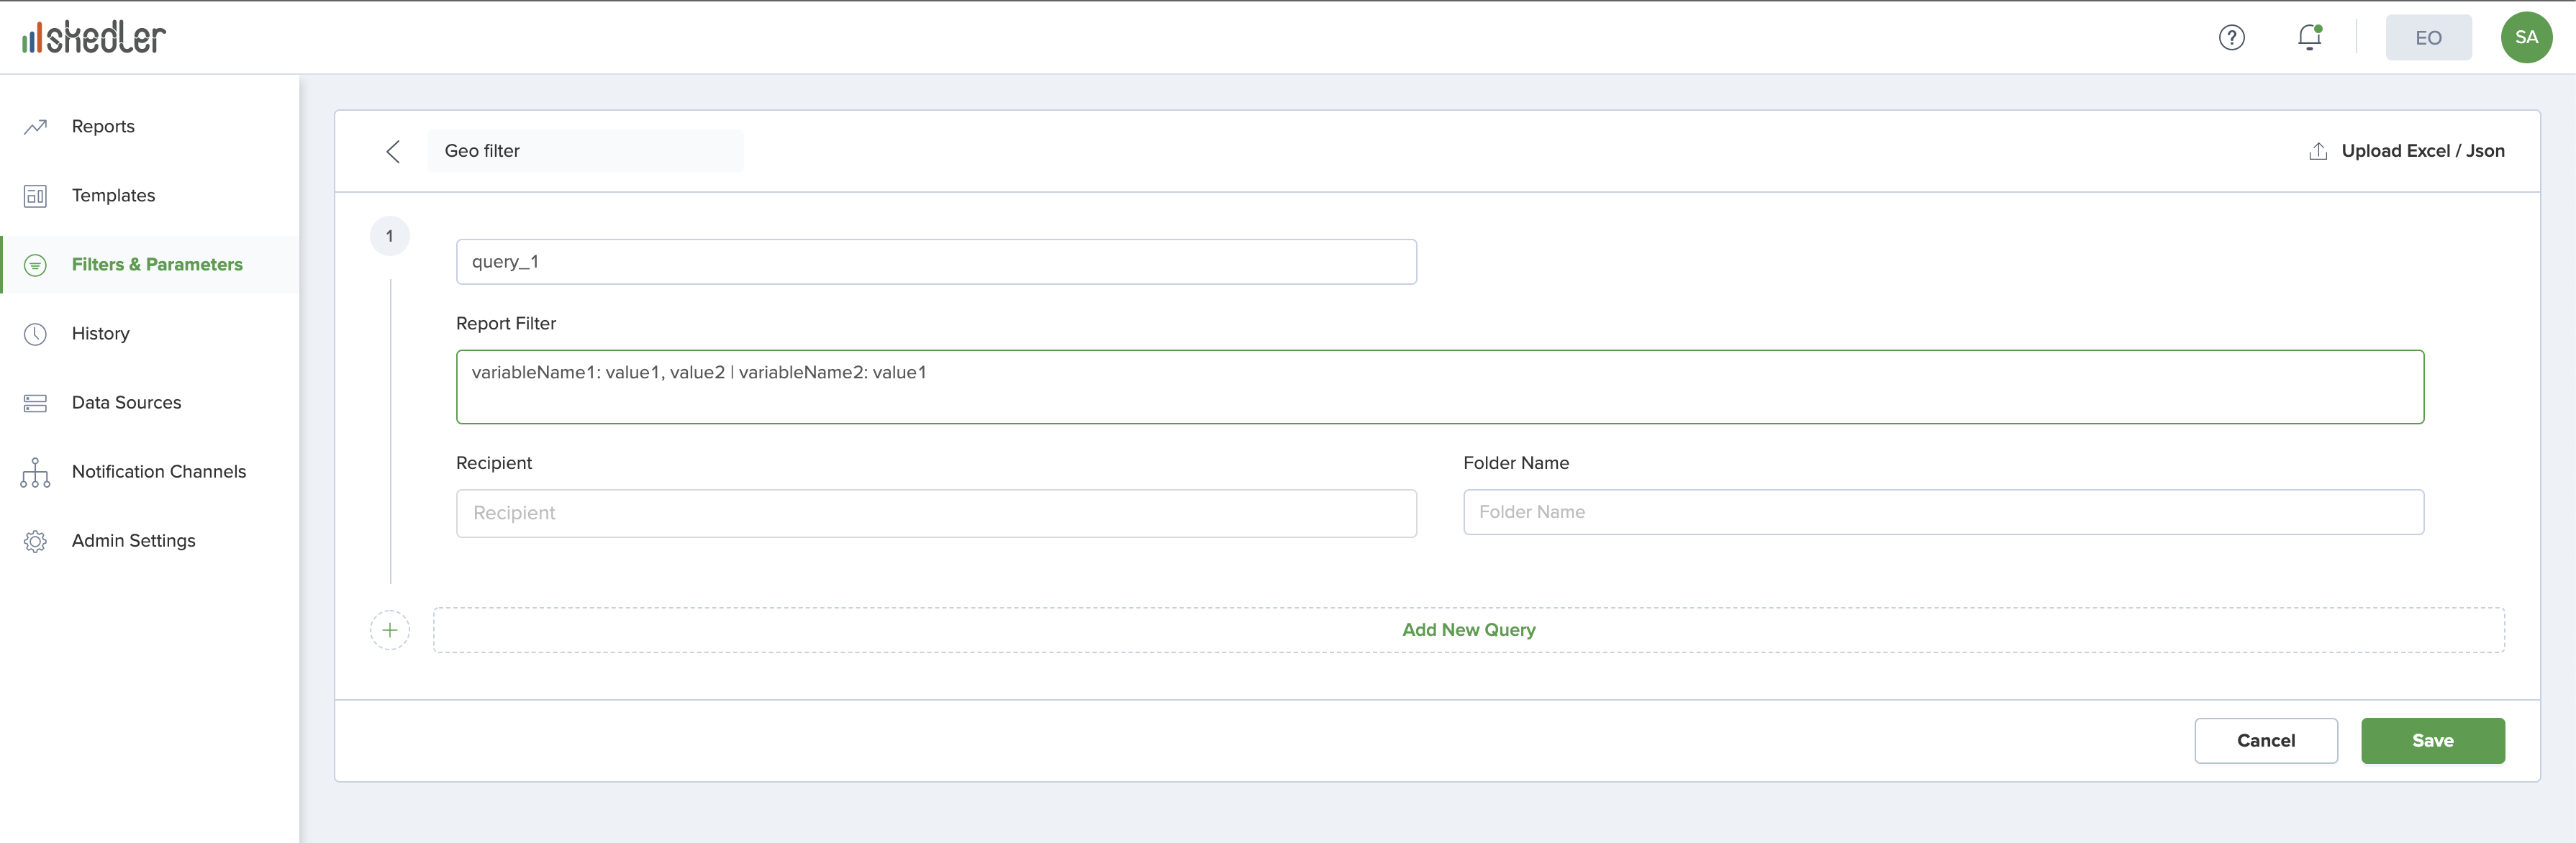Click the upload arrow icon

coord(2317,151)
